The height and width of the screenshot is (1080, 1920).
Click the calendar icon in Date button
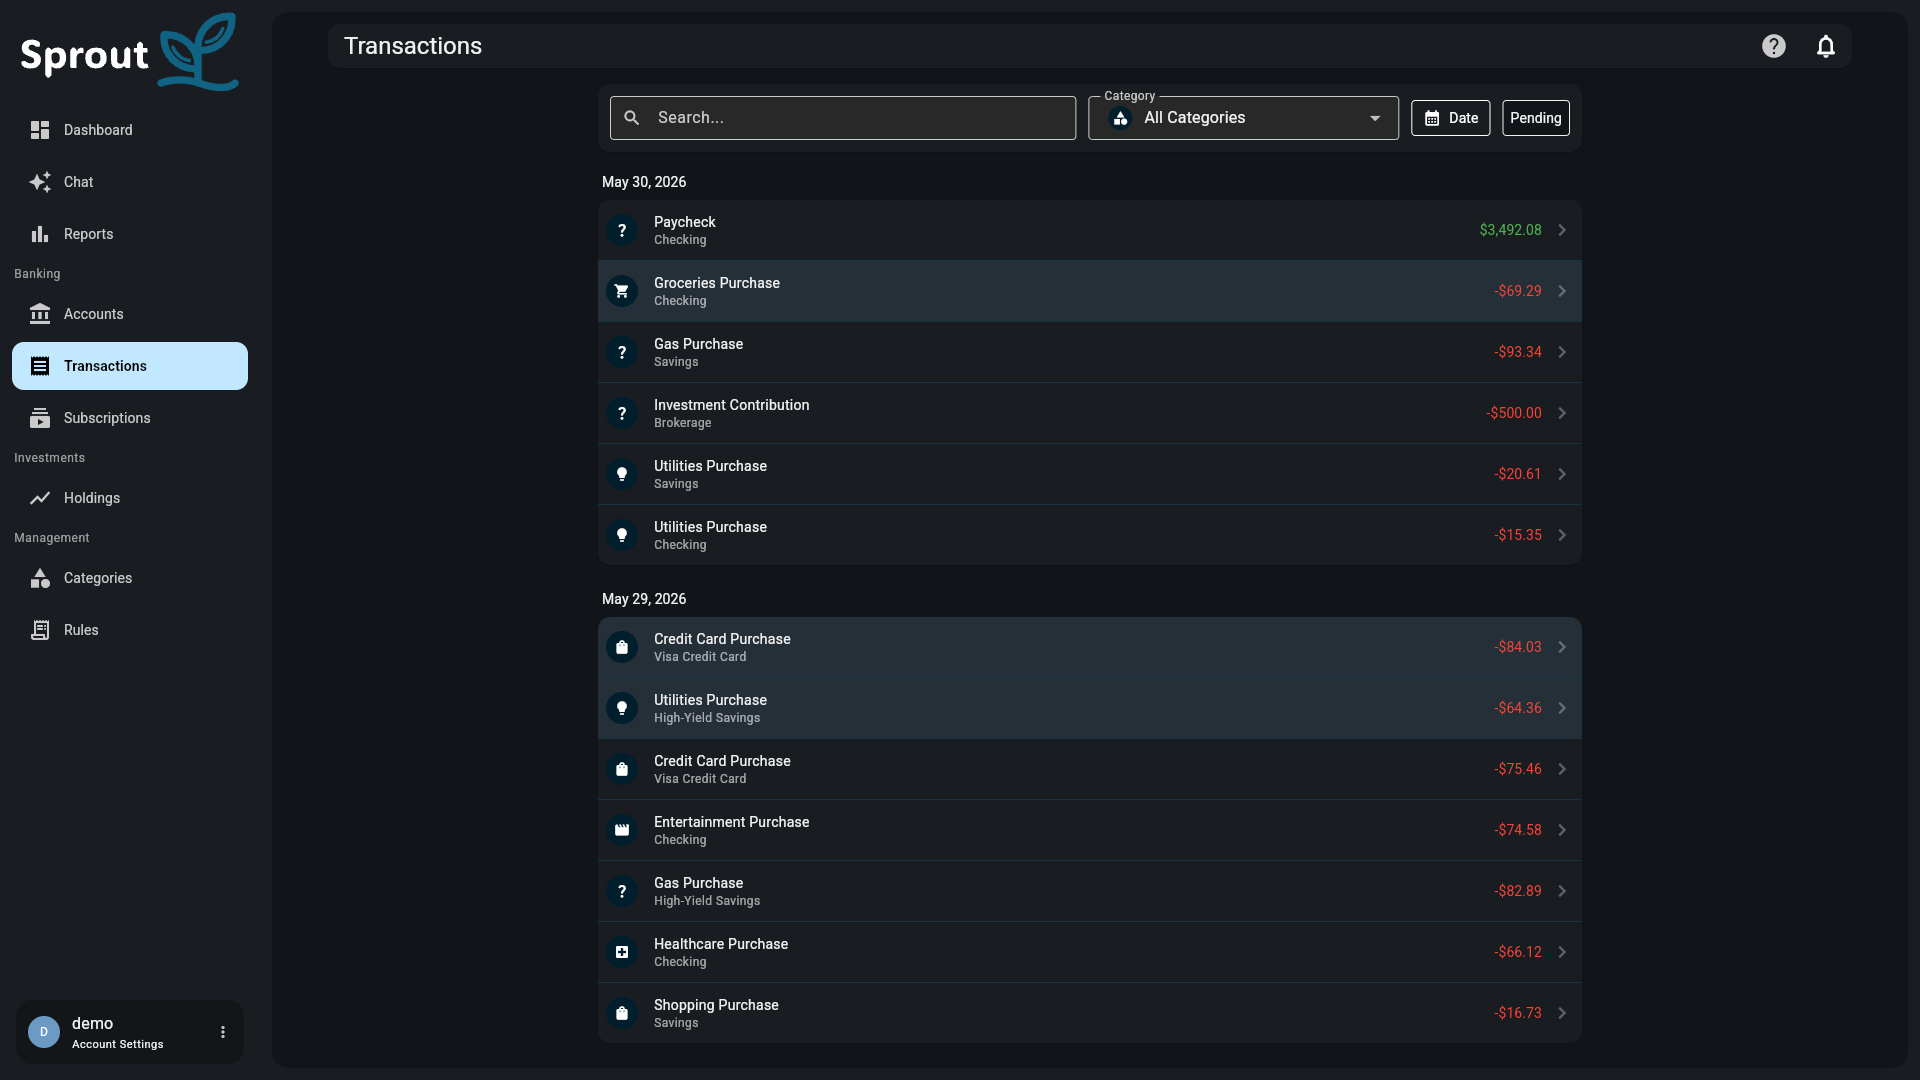[1432, 118]
